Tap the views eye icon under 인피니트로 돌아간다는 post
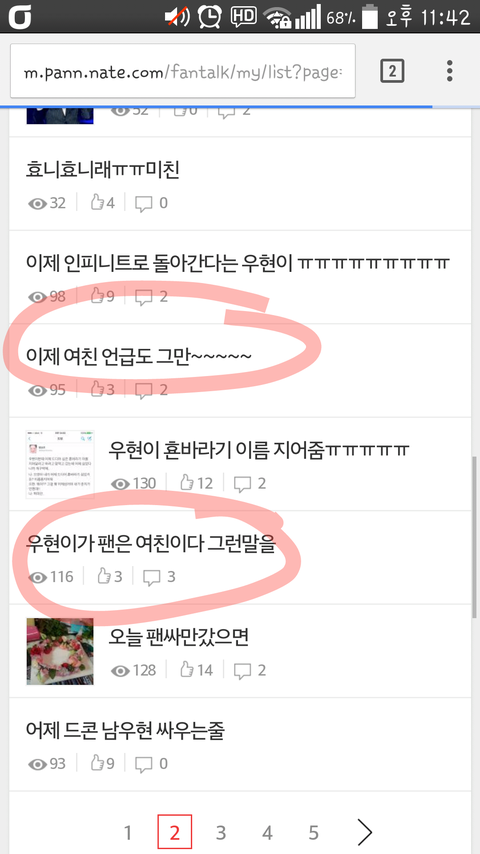 click(x=37, y=297)
